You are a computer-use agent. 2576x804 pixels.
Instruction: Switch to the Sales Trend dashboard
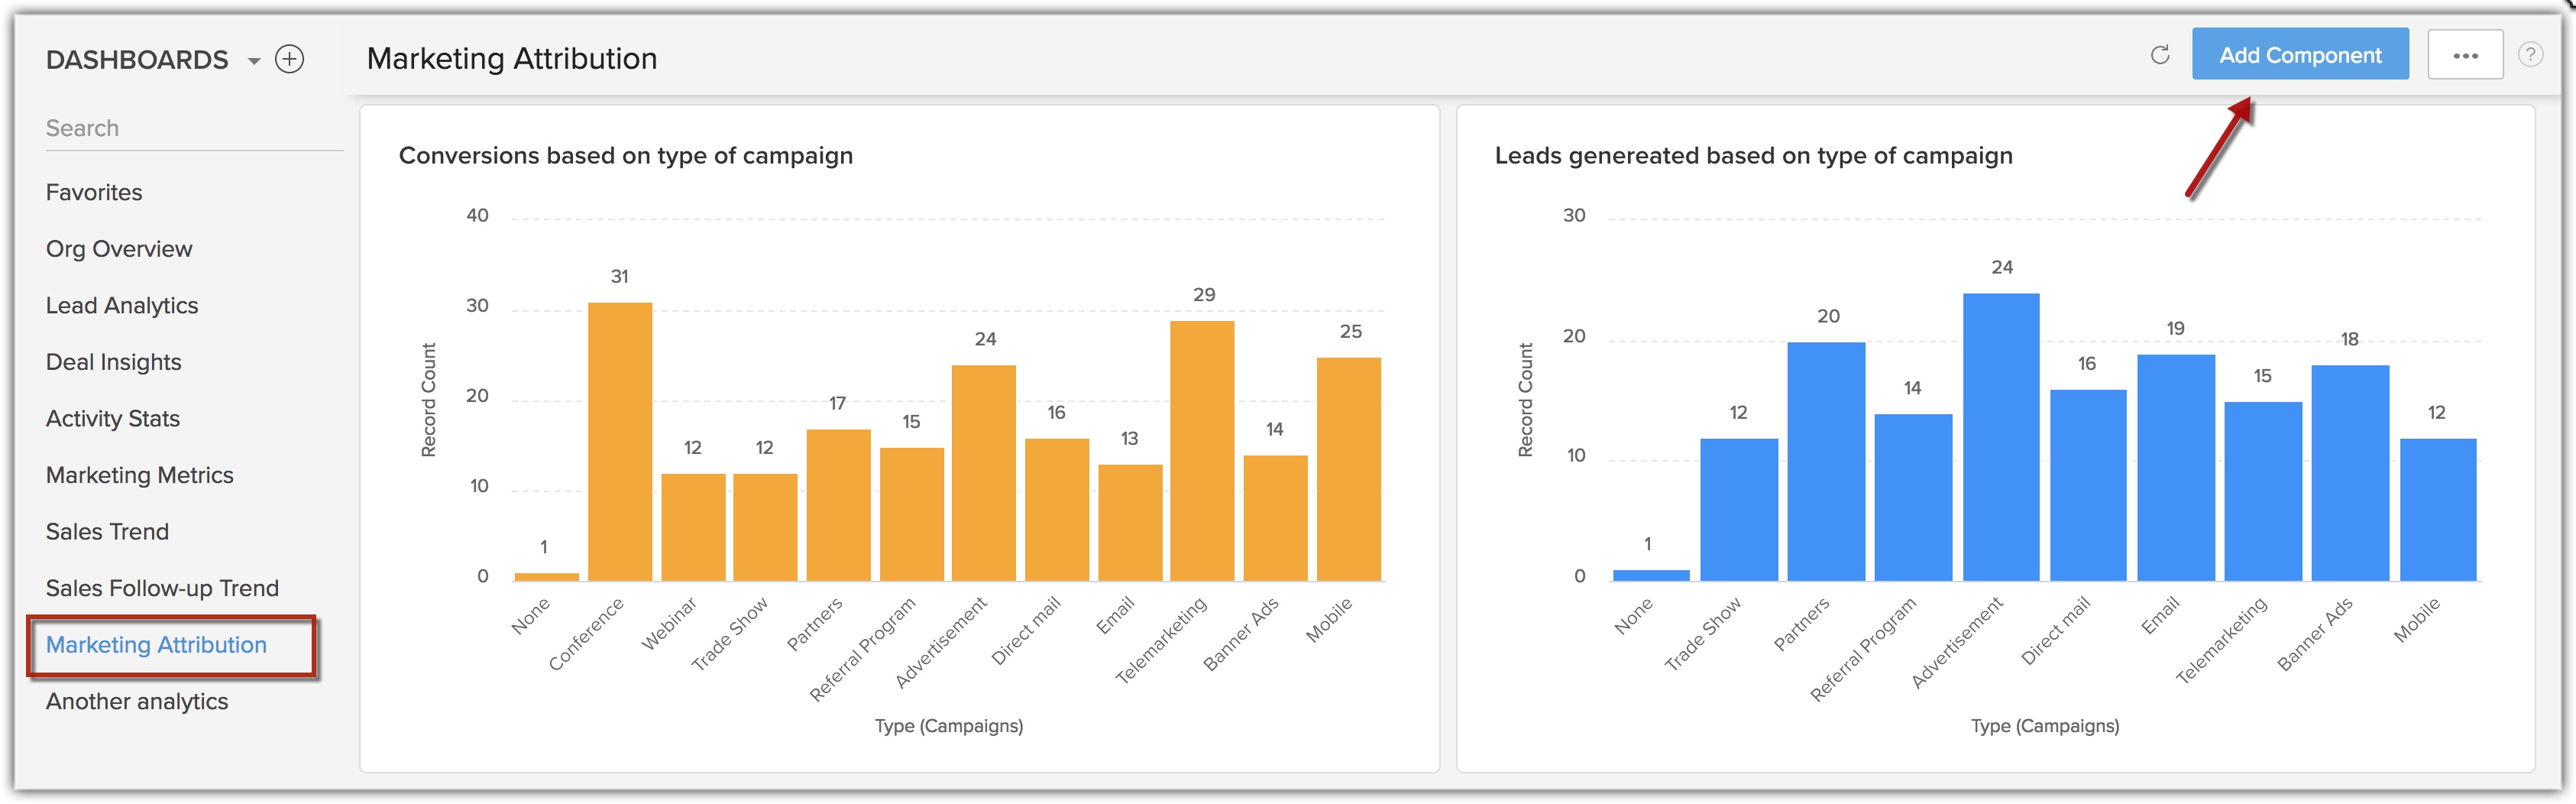[107, 531]
